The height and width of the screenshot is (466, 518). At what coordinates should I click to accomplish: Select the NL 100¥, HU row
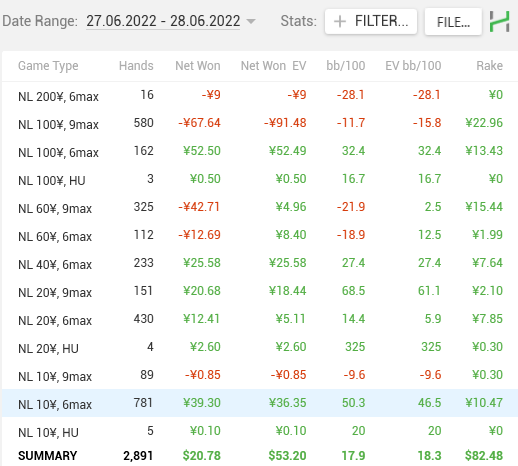(x=260, y=180)
